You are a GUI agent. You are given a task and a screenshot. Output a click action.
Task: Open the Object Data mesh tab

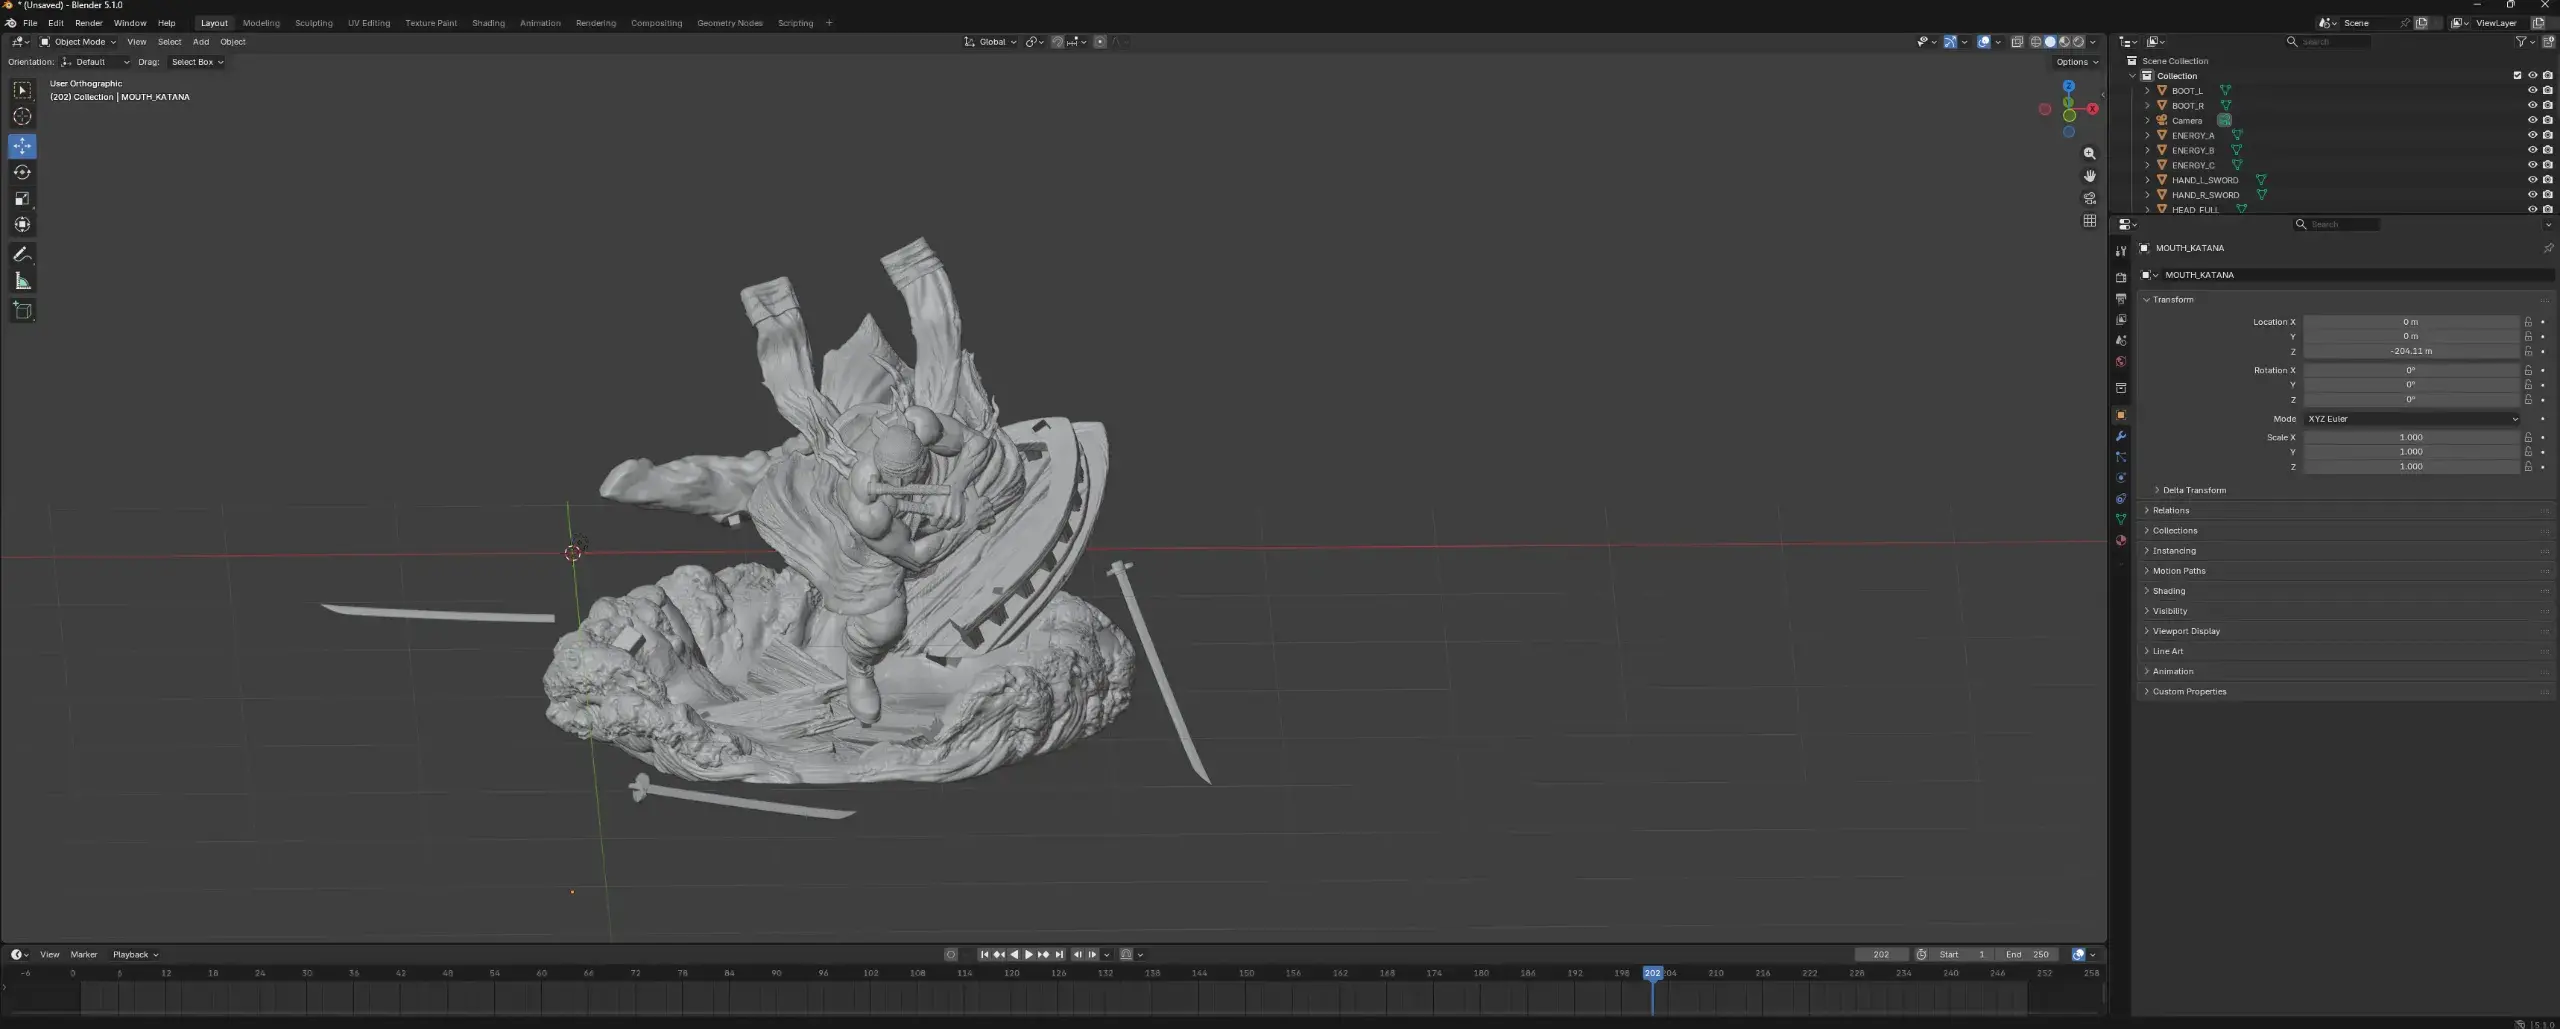coord(2120,520)
